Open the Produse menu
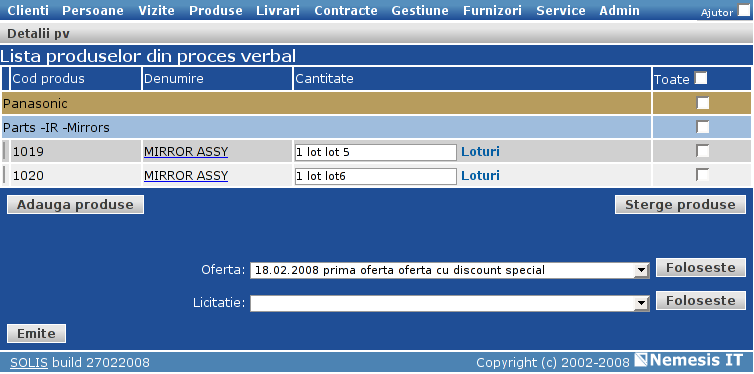754x374 pixels. [x=215, y=11]
